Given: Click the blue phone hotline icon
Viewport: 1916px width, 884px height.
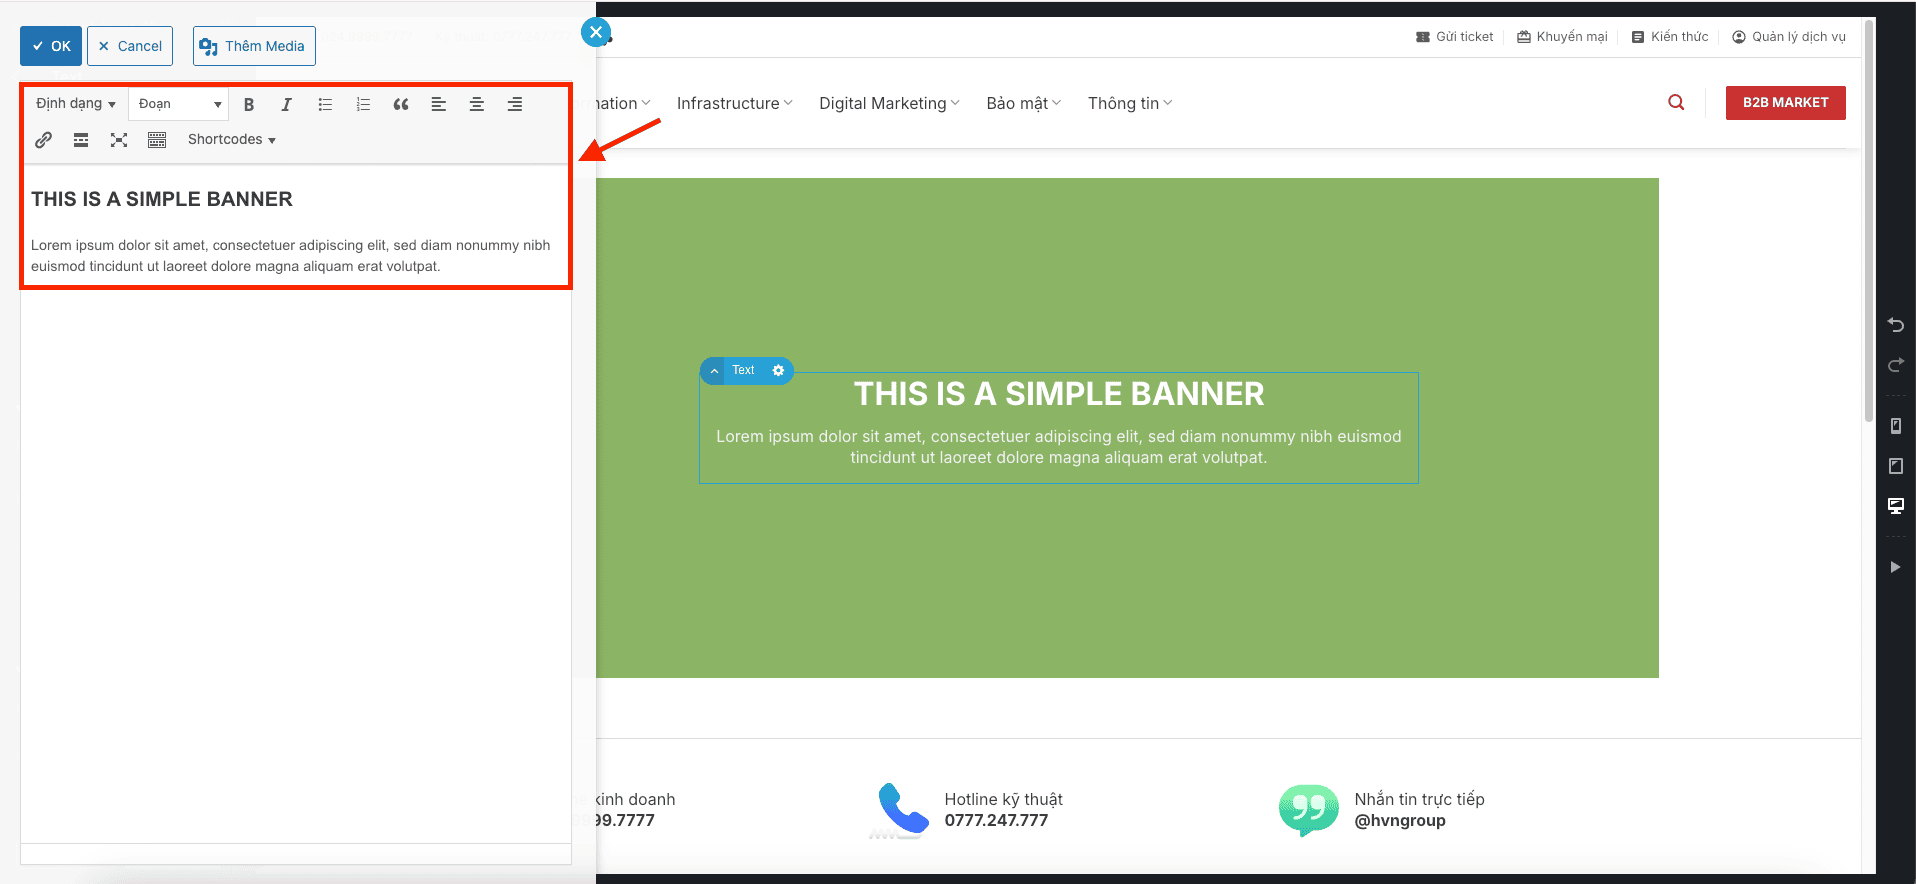Looking at the screenshot, I should click(902, 809).
